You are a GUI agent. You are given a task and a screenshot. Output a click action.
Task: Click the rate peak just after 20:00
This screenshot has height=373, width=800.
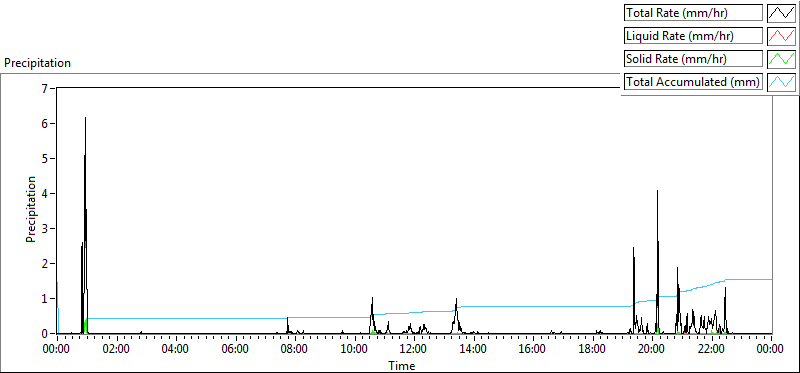657,191
